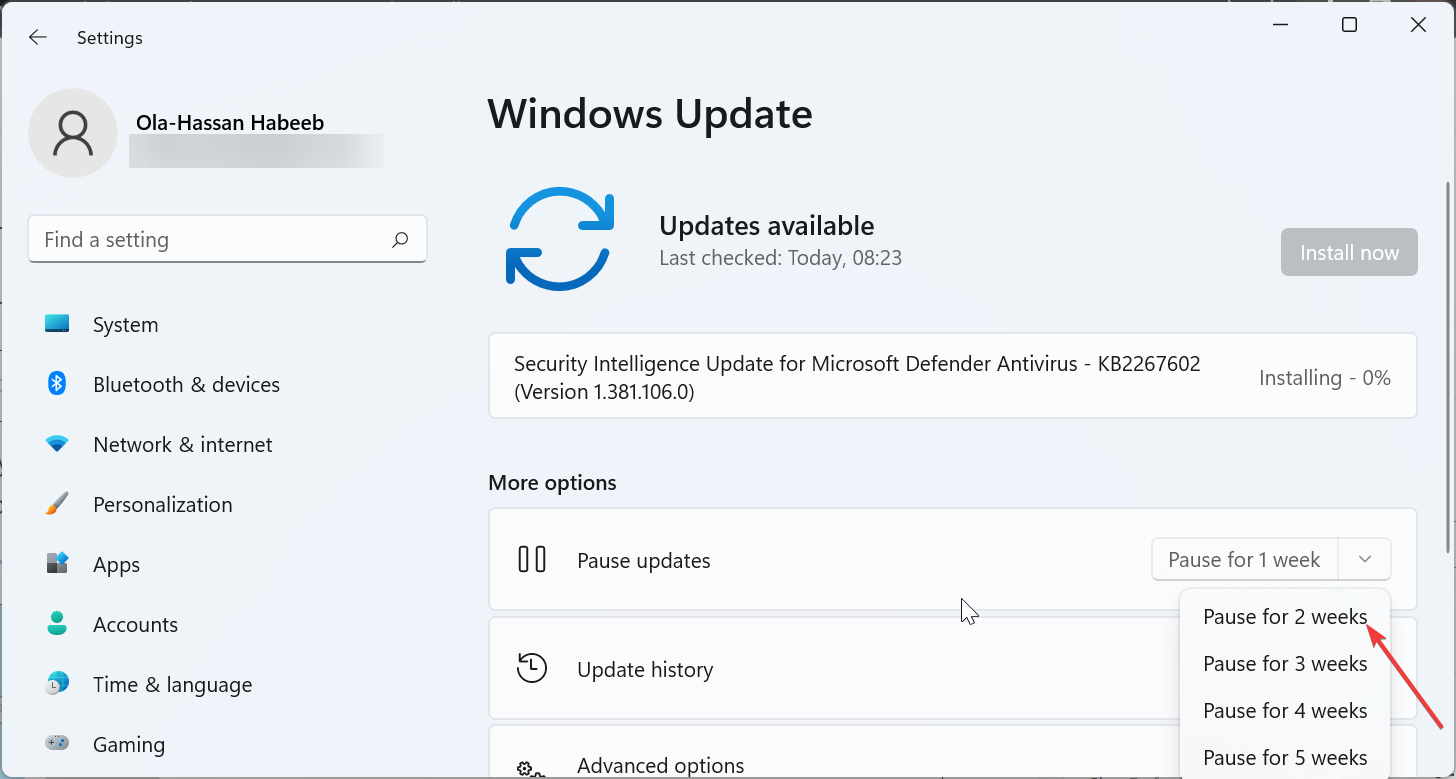Choose Pause for 5 weeks option
Image resolution: width=1456 pixels, height=779 pixels.
tap(1285, 757)
